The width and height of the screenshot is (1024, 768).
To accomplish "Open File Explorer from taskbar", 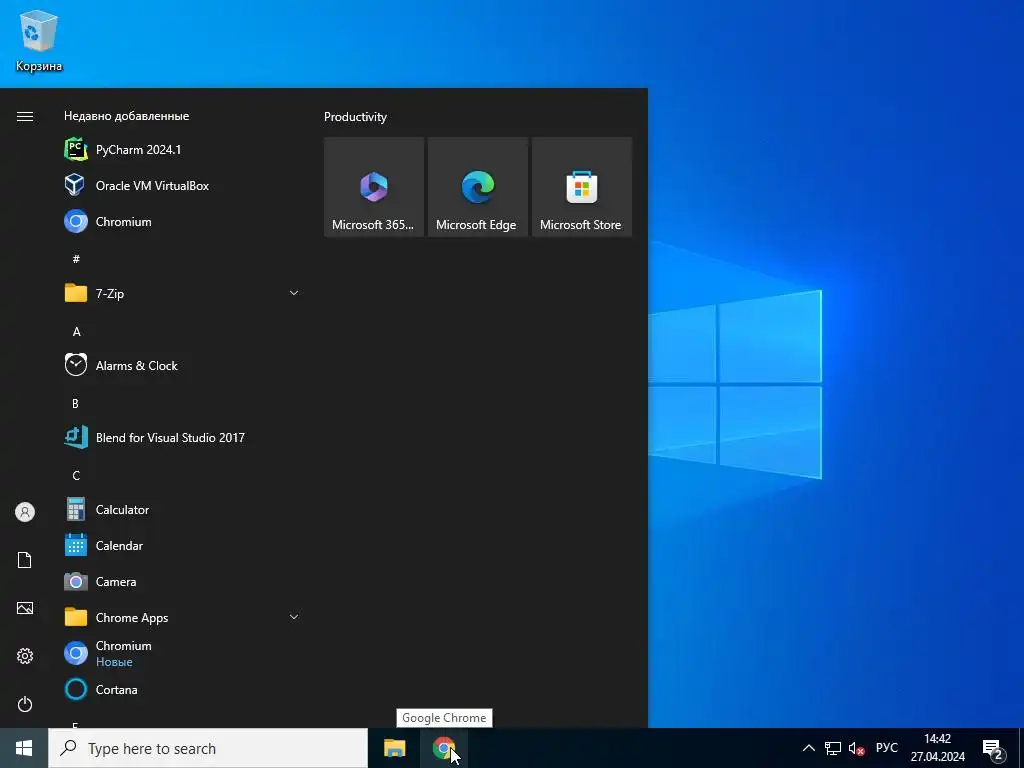I will (394, 748).
